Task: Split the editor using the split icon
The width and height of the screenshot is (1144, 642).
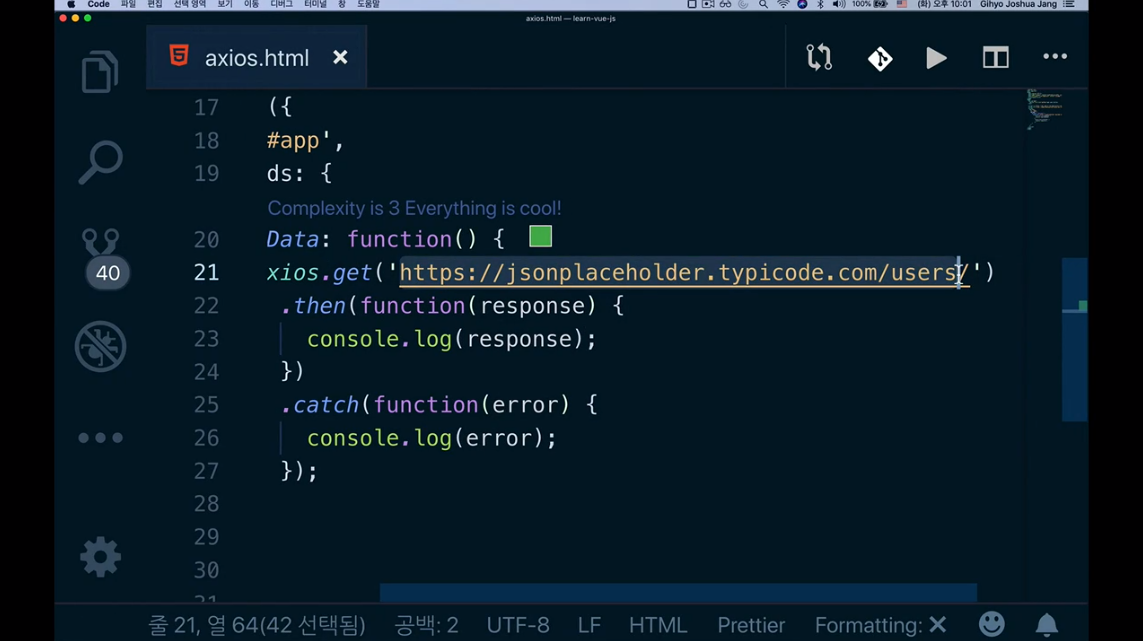Action: 995,58
